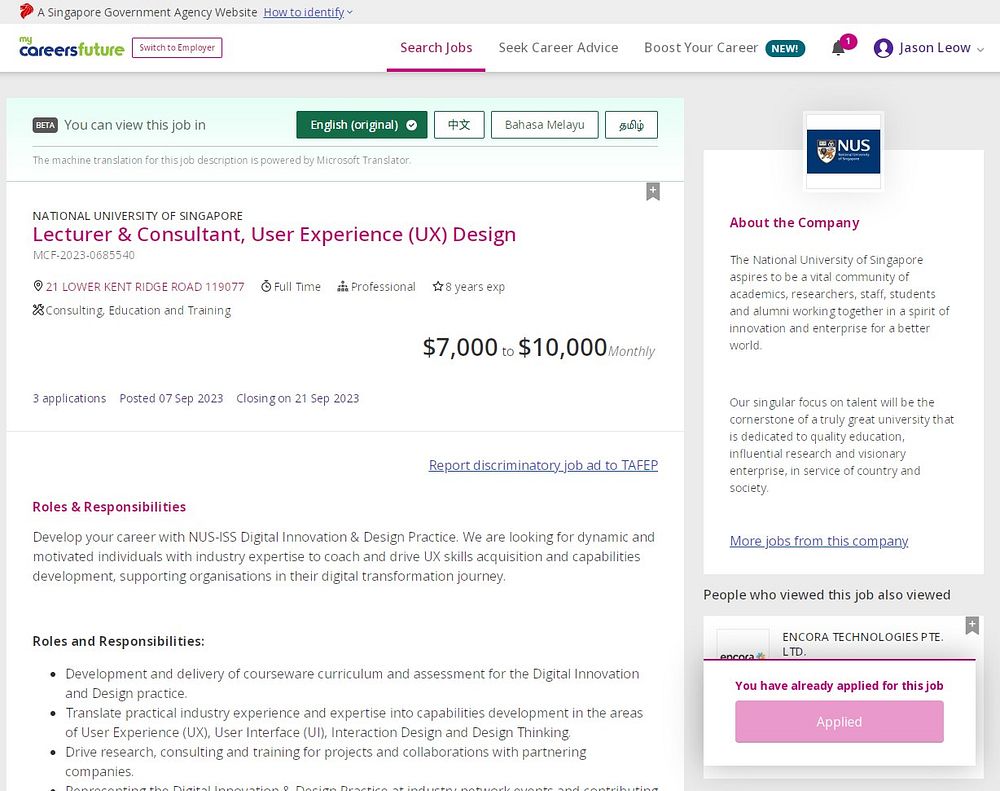View job in Chinese (中文)
Viewport: 1000px width, 791px height.
click(459, 125)
